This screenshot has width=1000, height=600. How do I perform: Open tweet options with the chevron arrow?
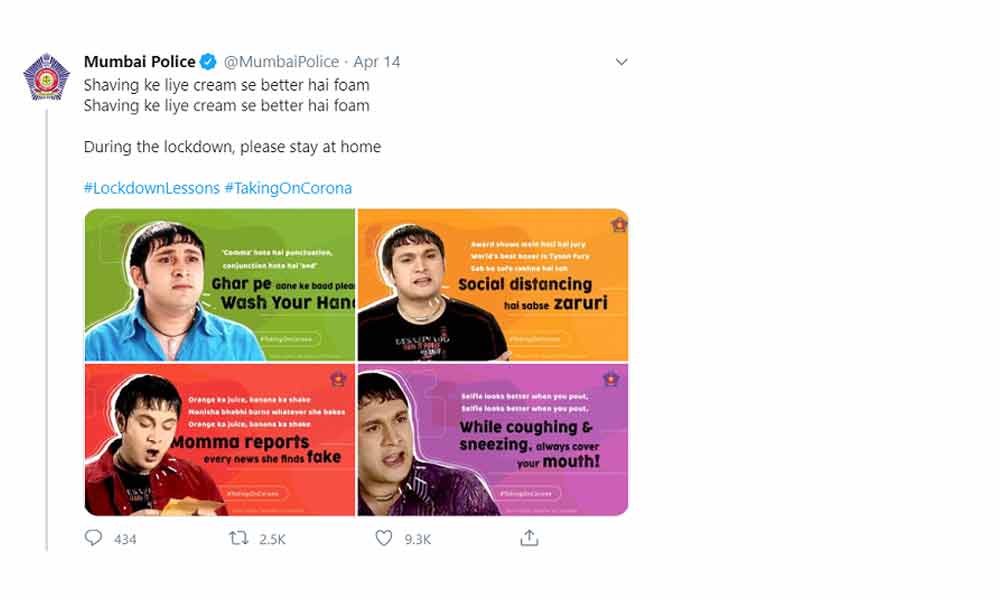click(x=621, y=62)
